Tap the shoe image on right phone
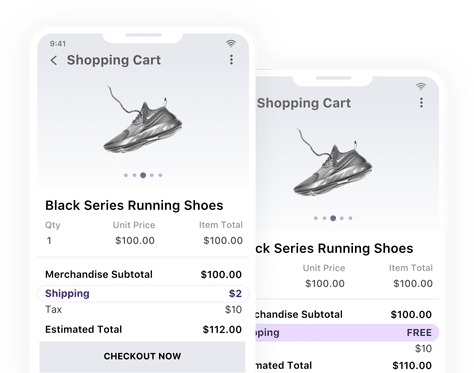The width and height of the screenshot is (474, 373). pos(332,163)
